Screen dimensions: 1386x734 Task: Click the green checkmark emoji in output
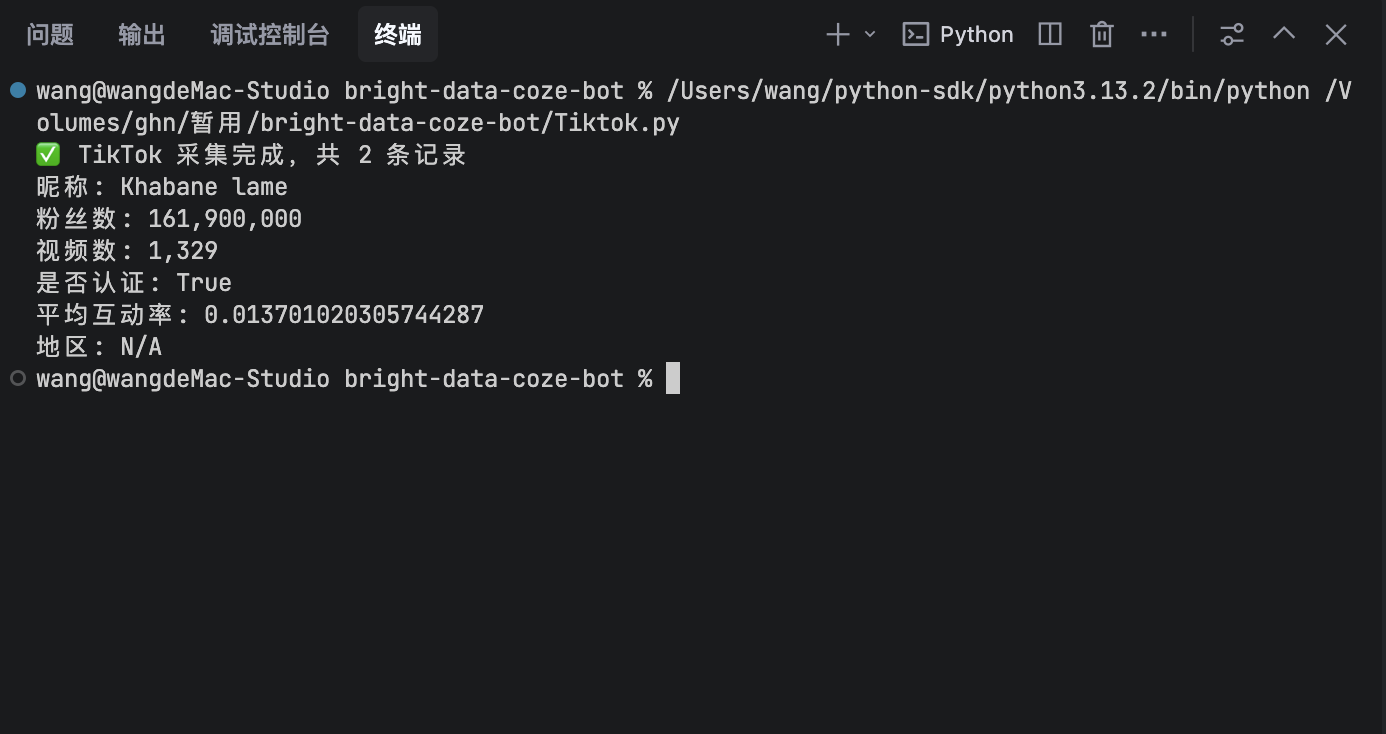coord(48,155)
